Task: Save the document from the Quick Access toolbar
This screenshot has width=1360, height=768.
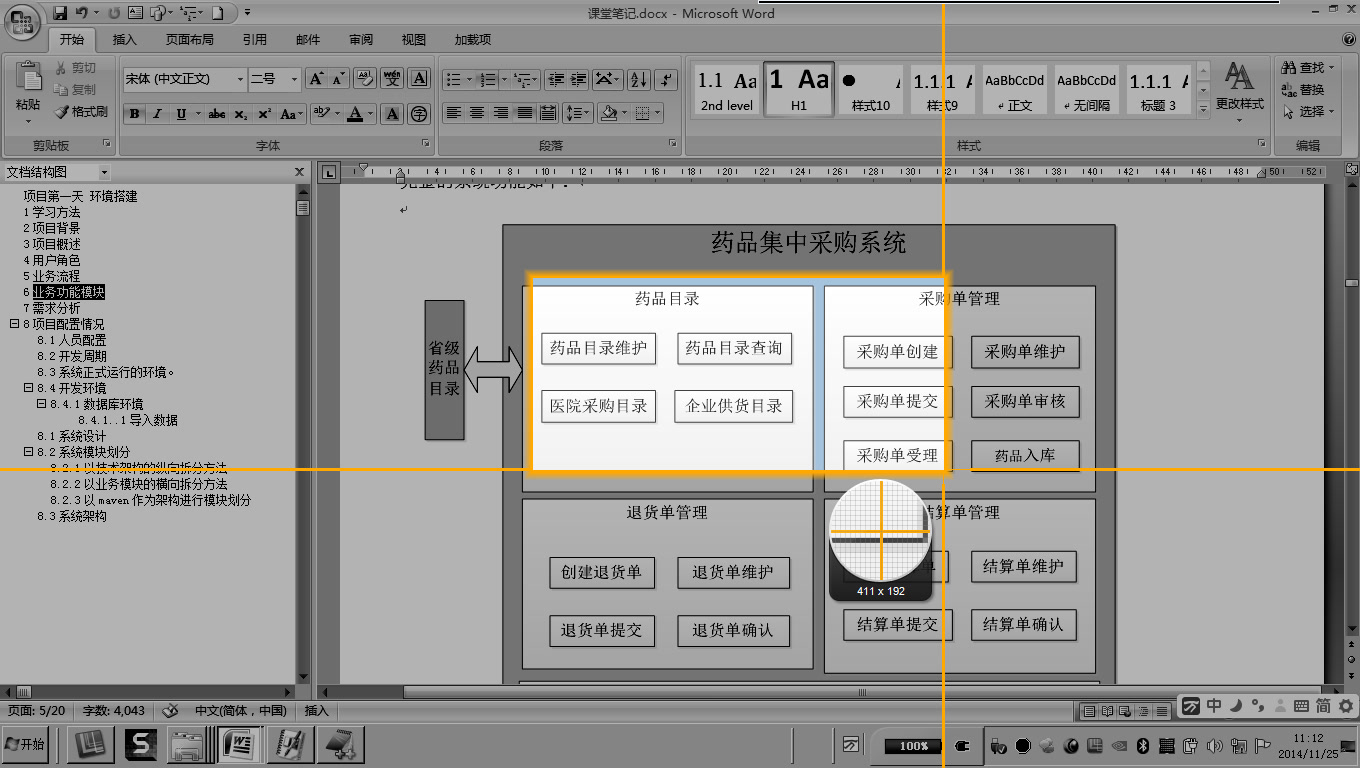Action: coord(60,13)
